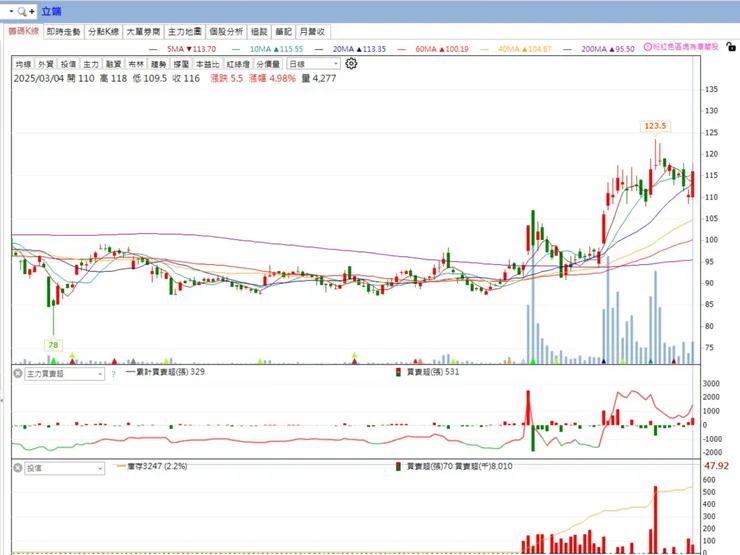Open the chart settings gear icon
Screen dimensions: 740x555
tap(351, 63)
